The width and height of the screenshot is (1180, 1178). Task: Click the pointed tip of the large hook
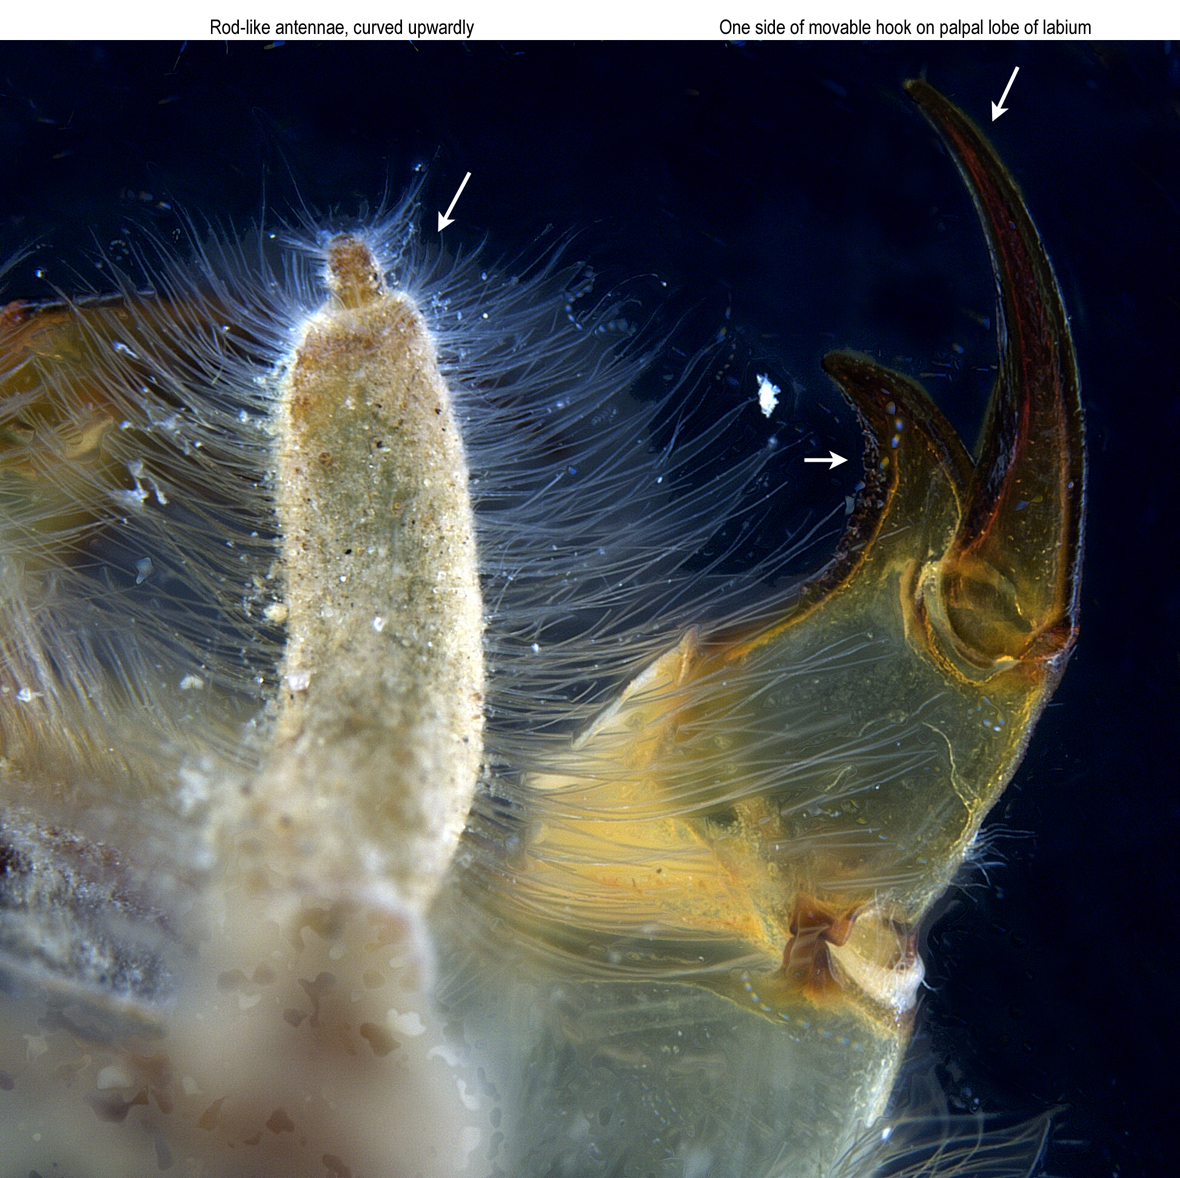click(x=914, y=86)
